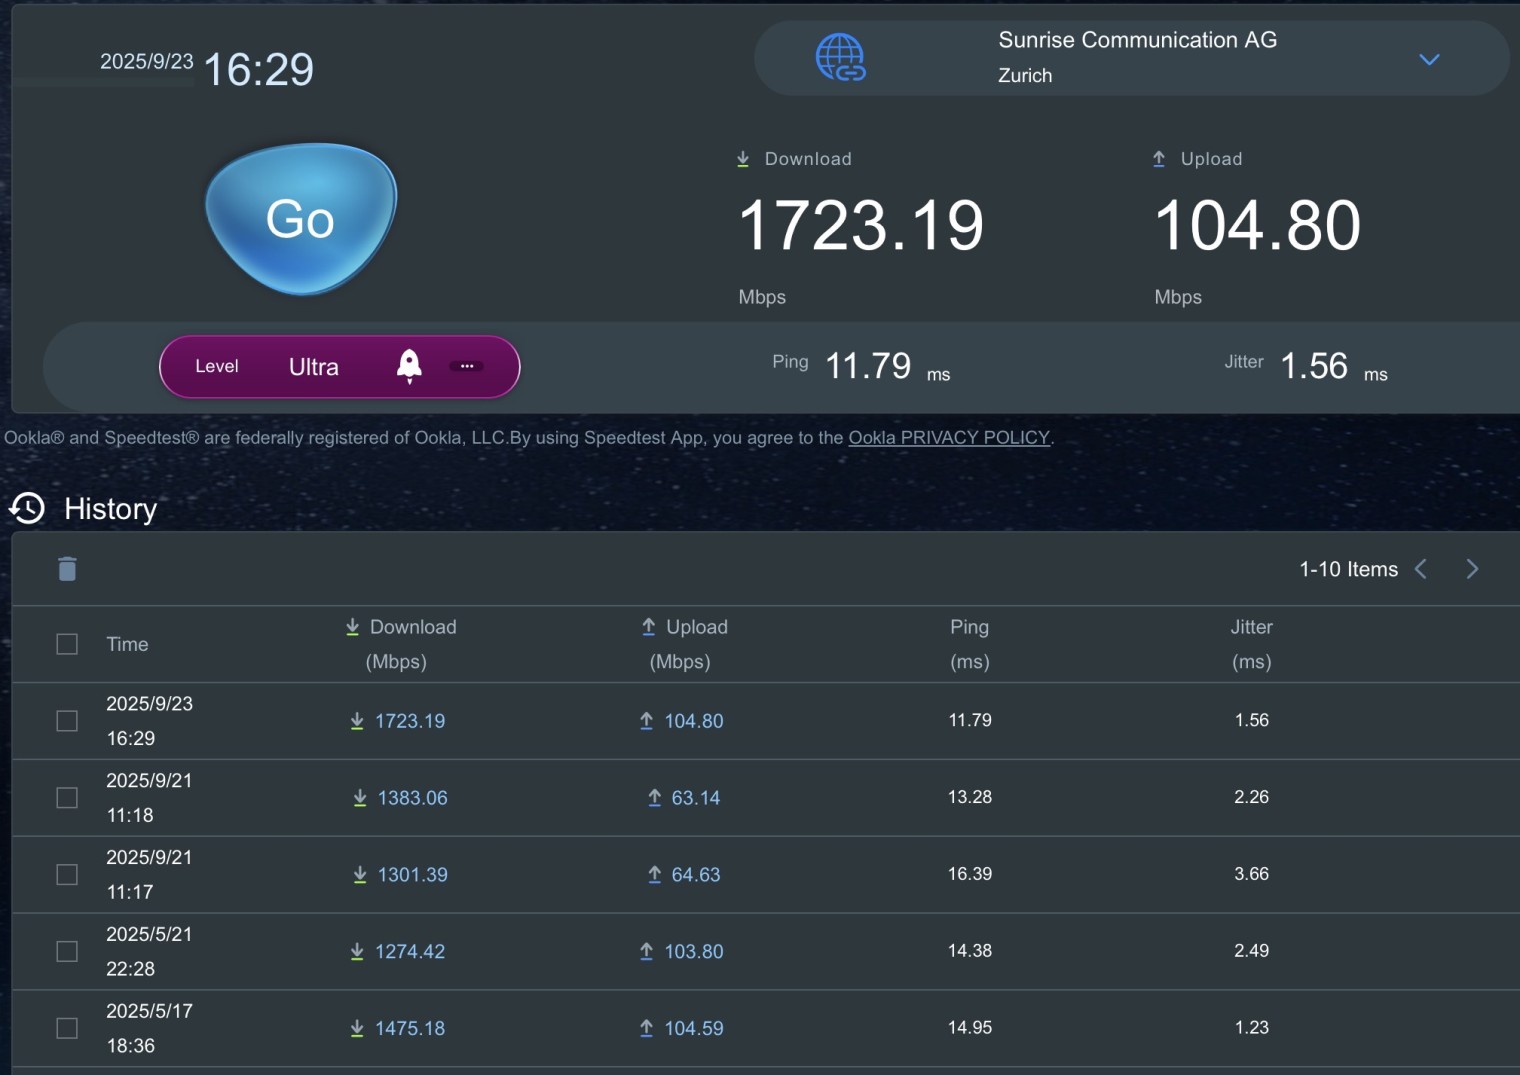Click the rocket icon in Level bar
This screenshot has width=1520, height=1075.
(x=409, y=366)
